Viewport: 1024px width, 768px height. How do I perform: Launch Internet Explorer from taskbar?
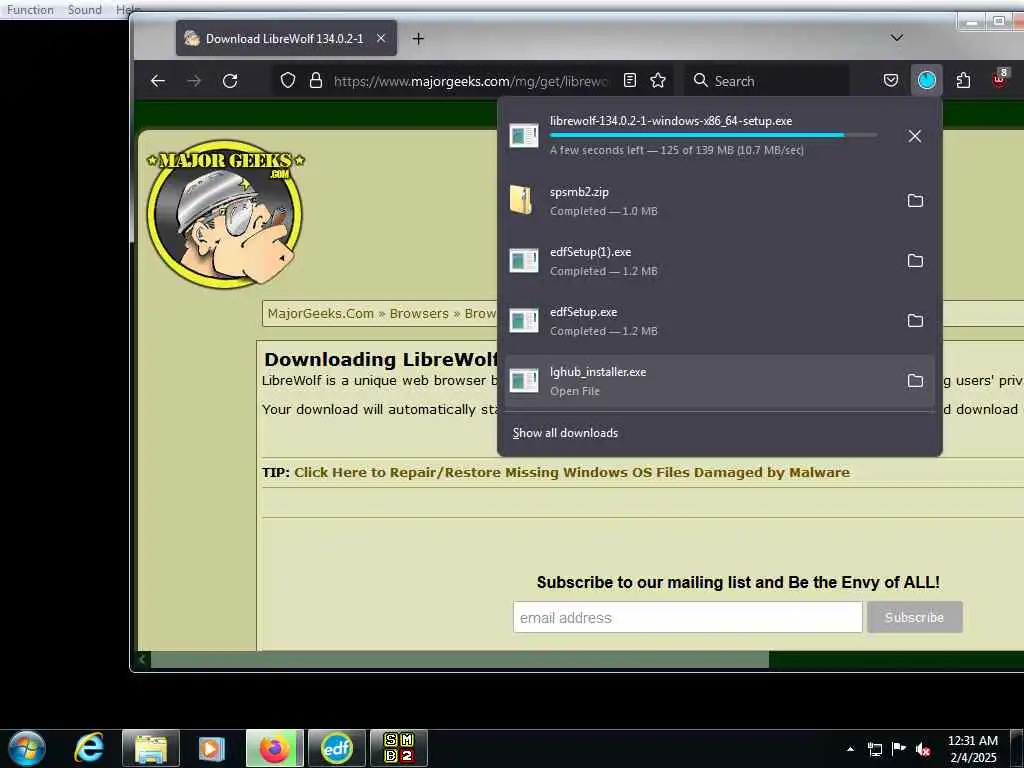point(89,748)
